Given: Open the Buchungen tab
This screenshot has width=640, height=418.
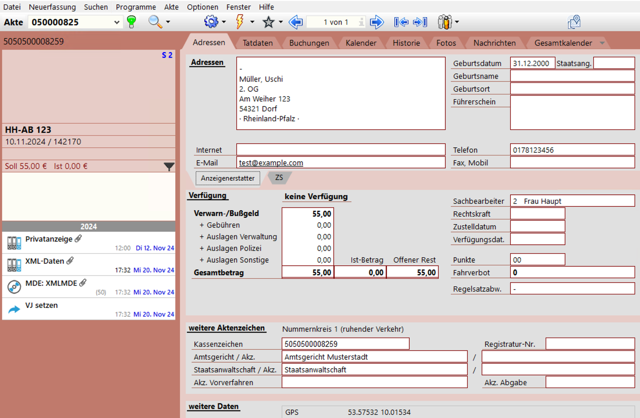Looking at the screenshot, I should (x=309, y=43).
